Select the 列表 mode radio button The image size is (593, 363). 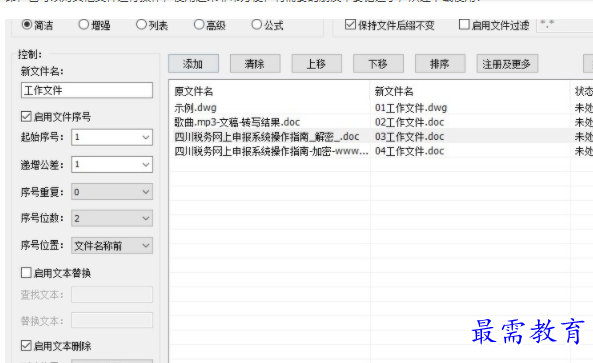[x=141, y=25]
